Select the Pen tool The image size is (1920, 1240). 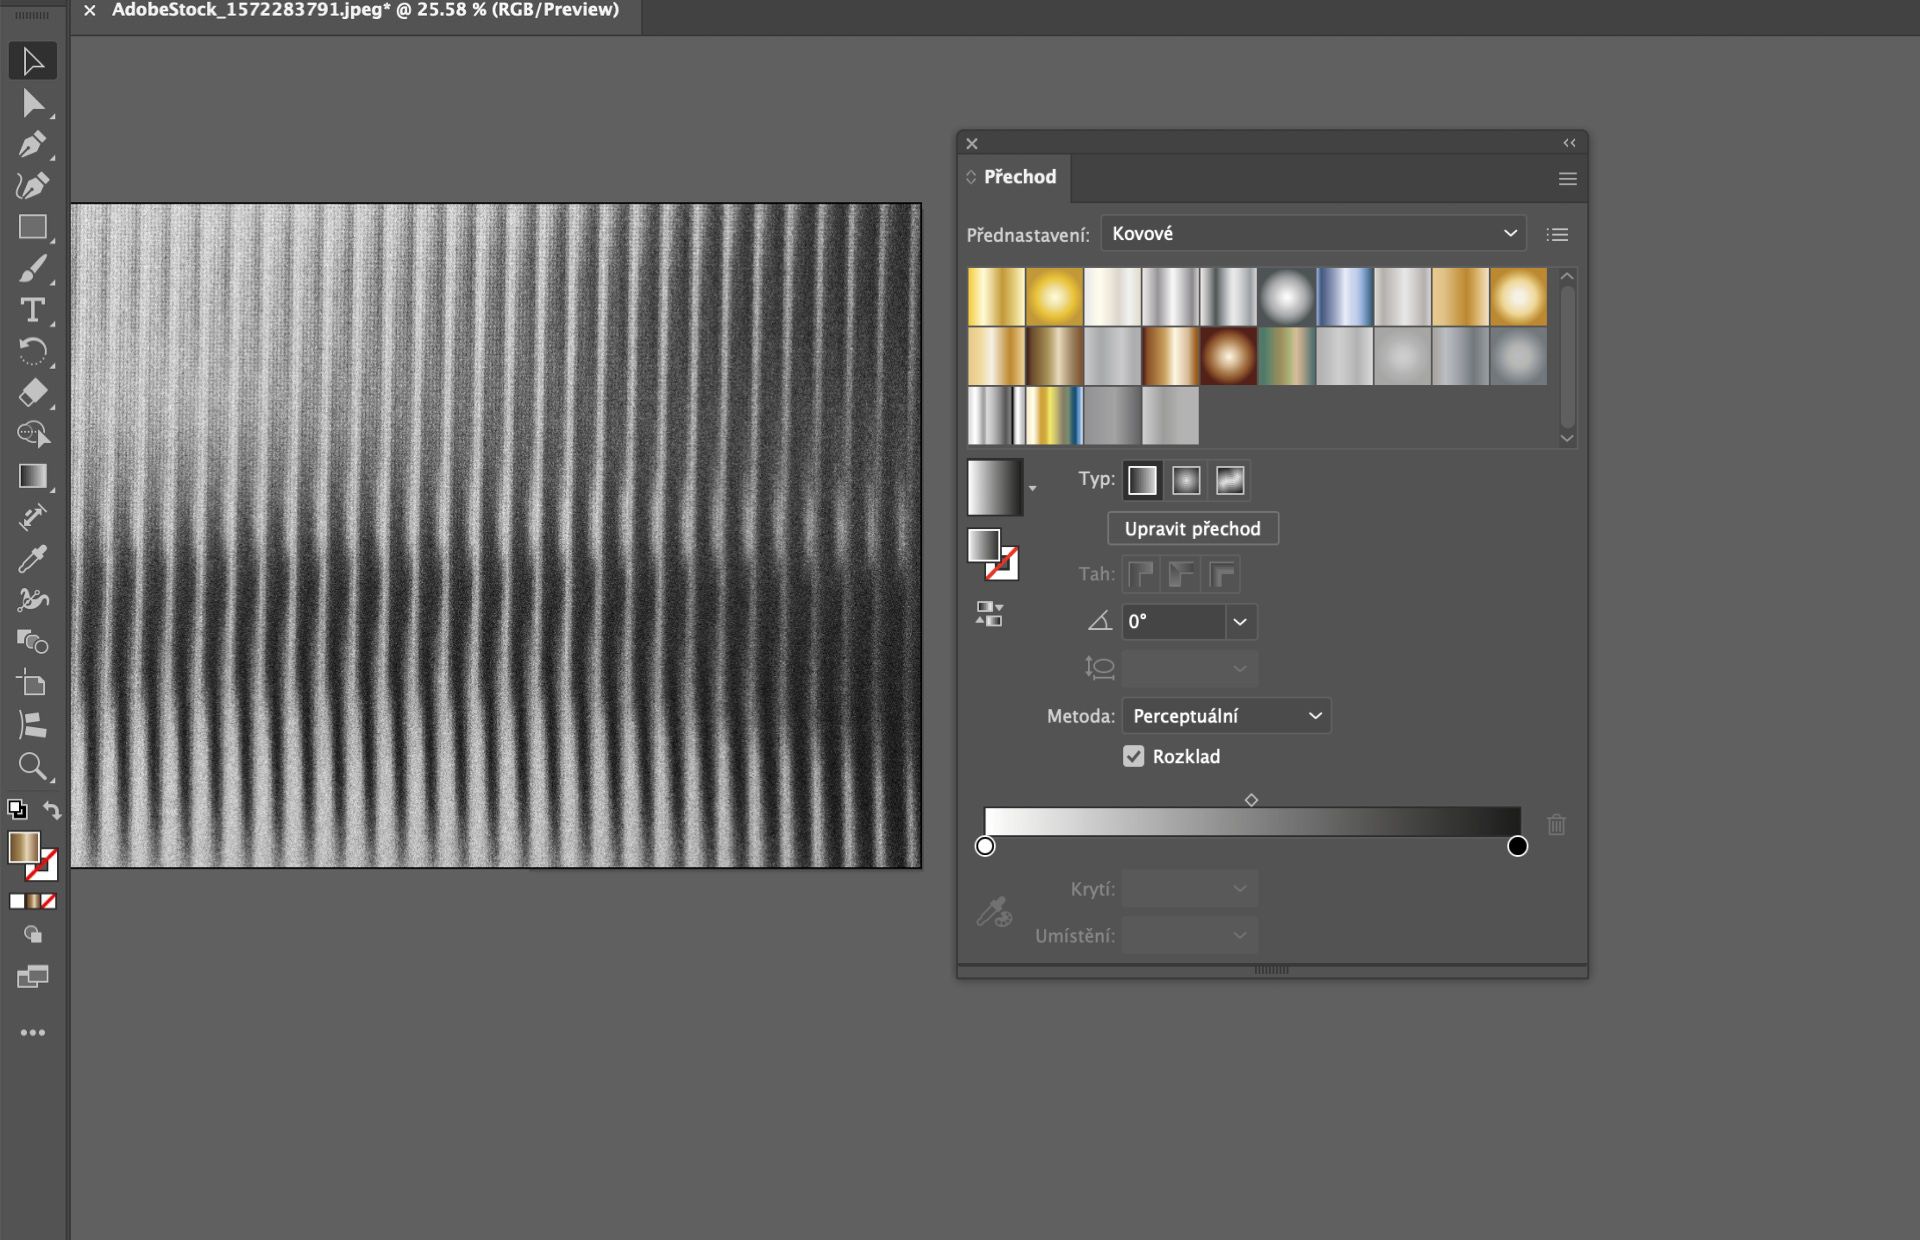point(32,145)
